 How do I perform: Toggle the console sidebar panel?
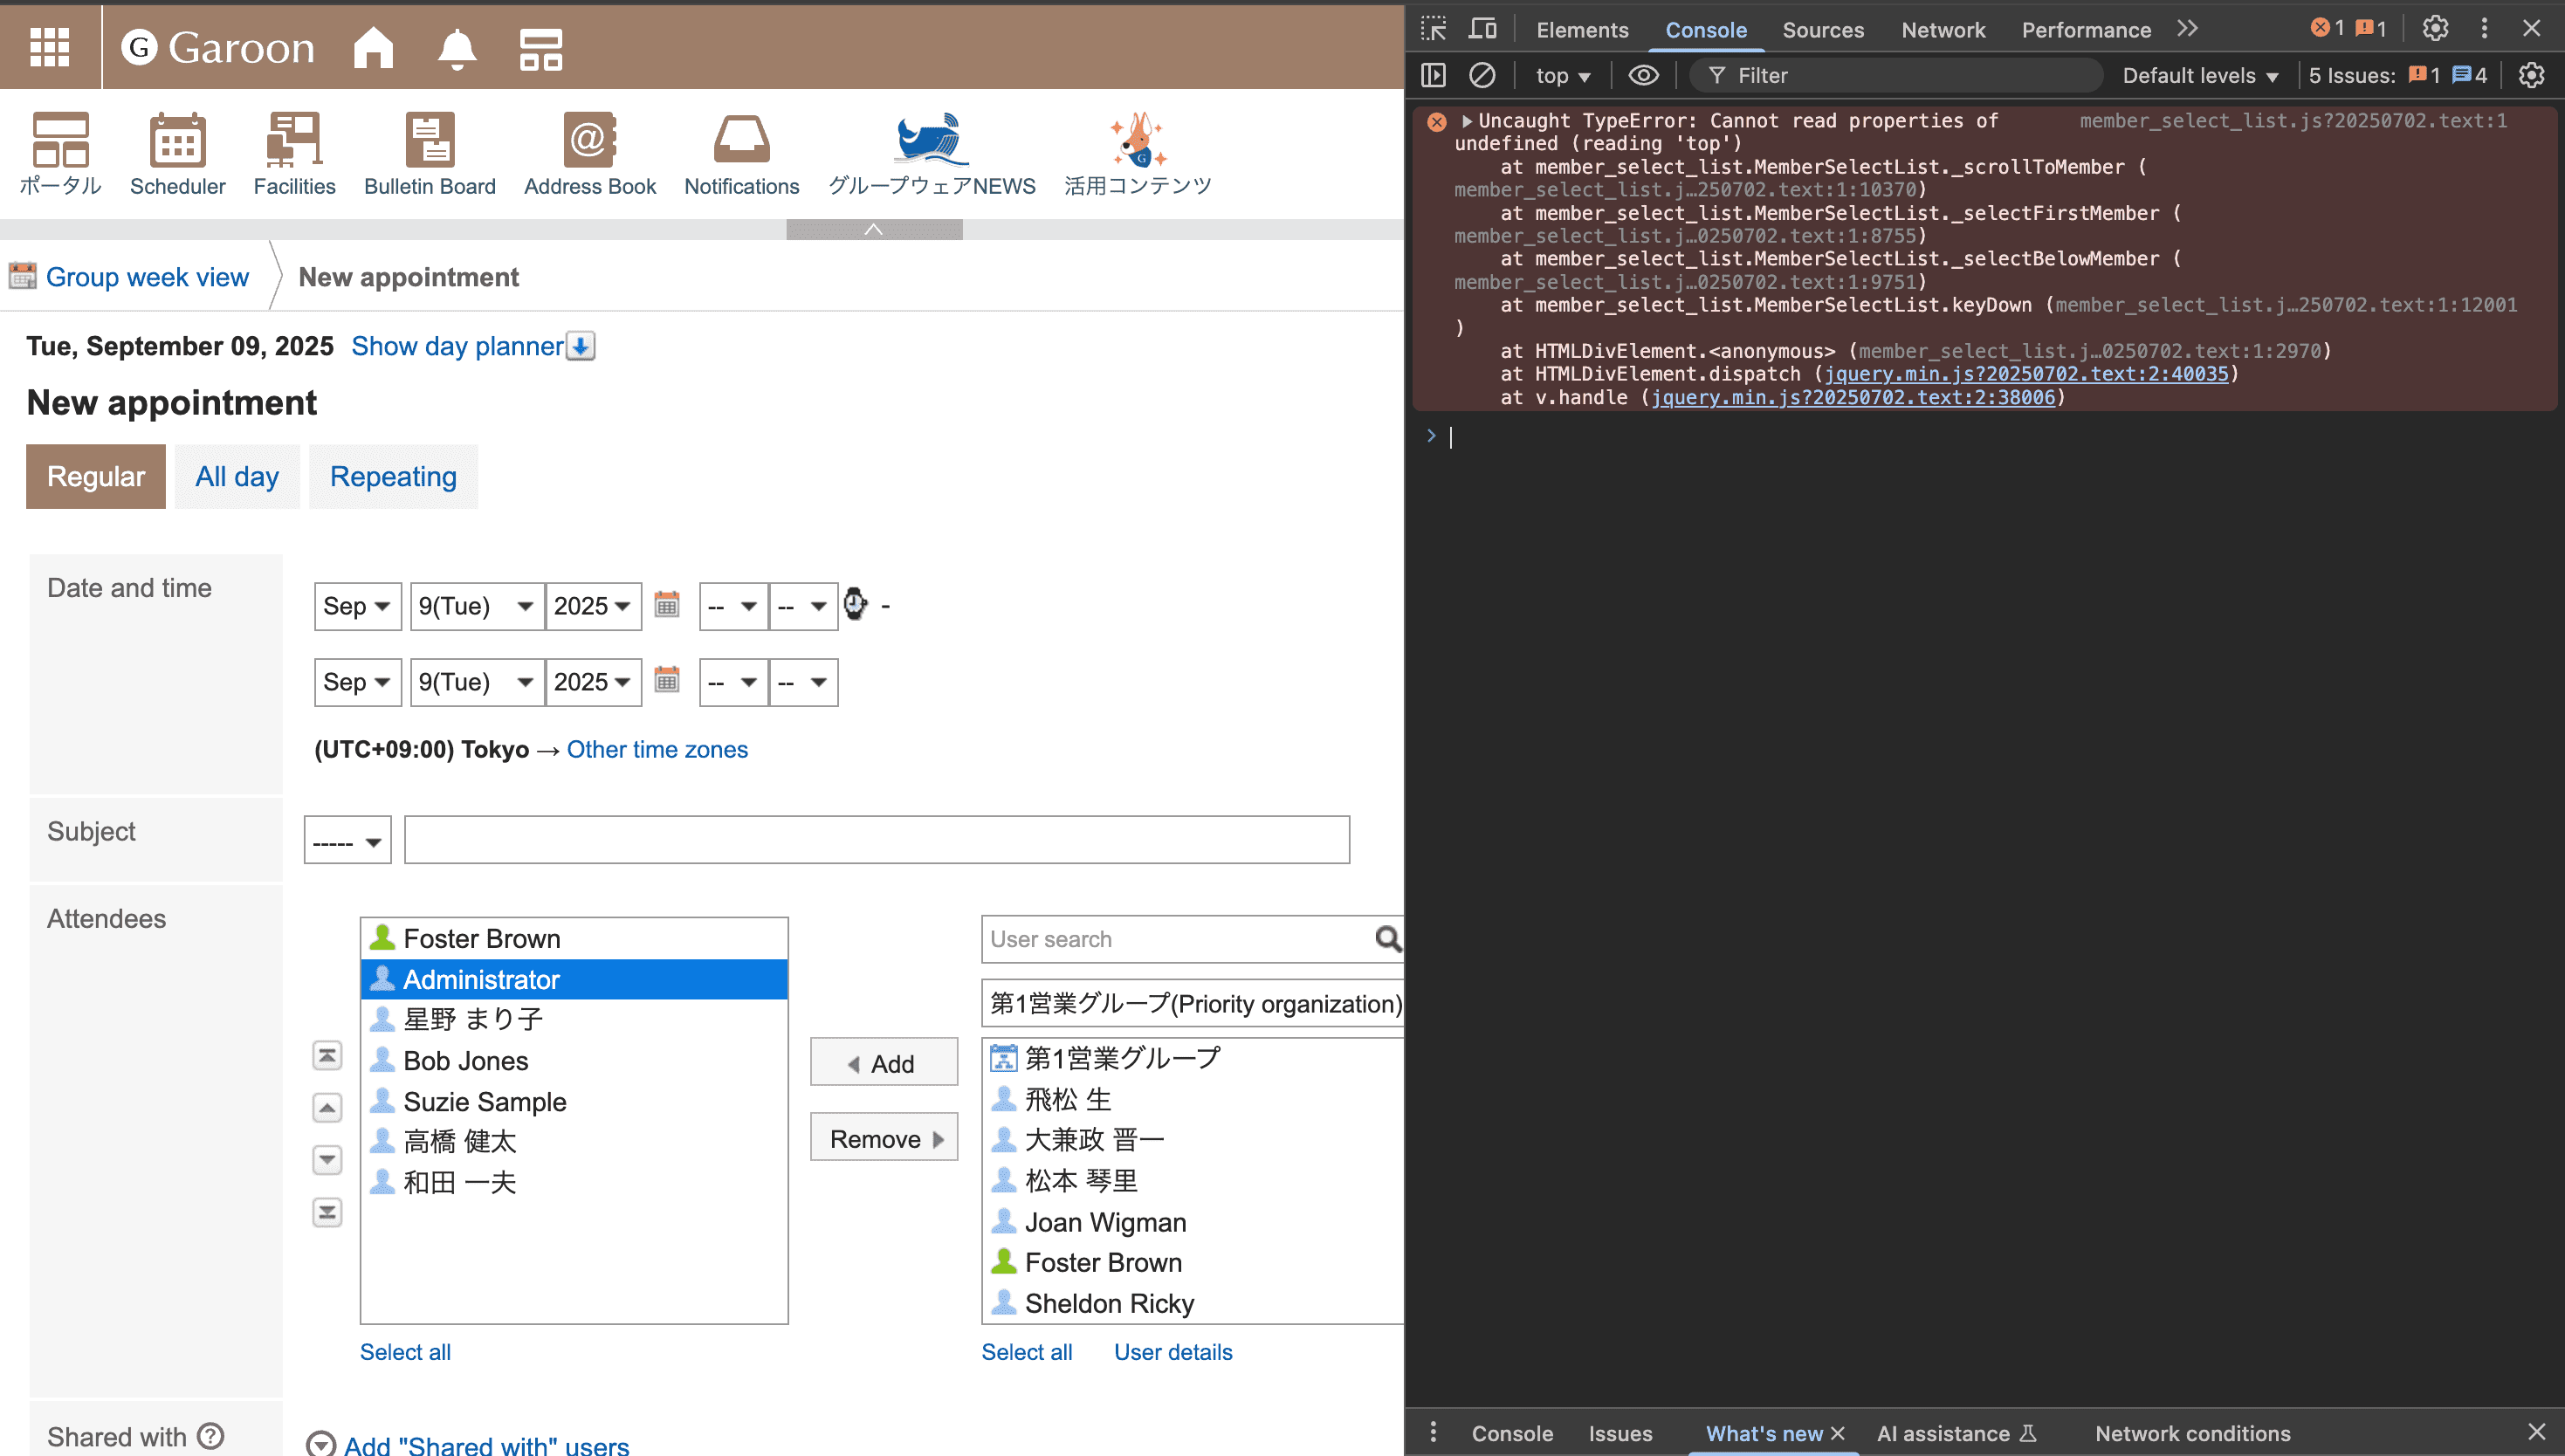1433,75
